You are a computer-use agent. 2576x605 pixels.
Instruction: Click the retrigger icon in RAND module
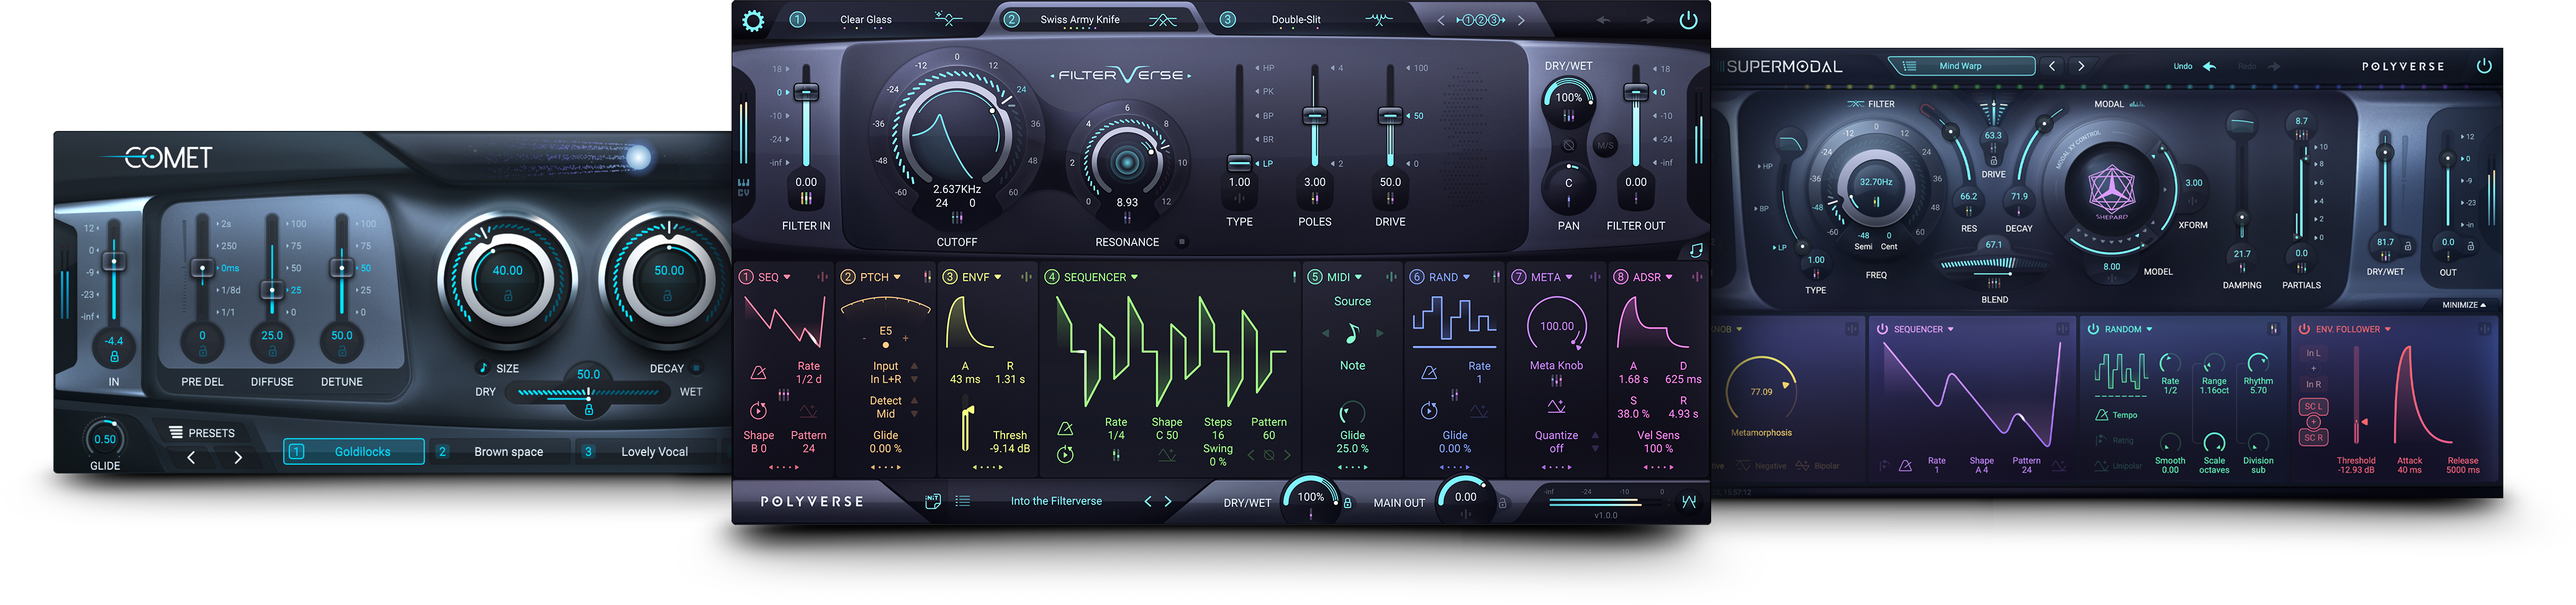pyautogui.click(x=1429, y=411)
